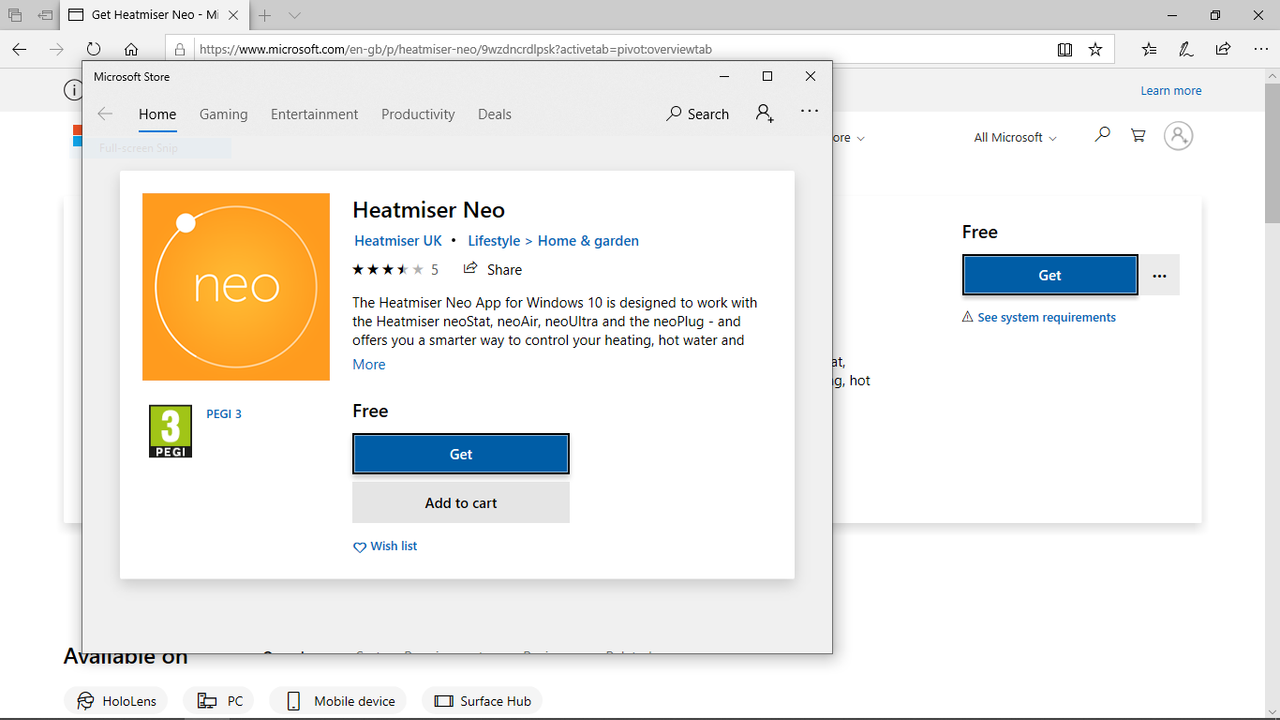Share this page from Edge toolbar

1223,49
